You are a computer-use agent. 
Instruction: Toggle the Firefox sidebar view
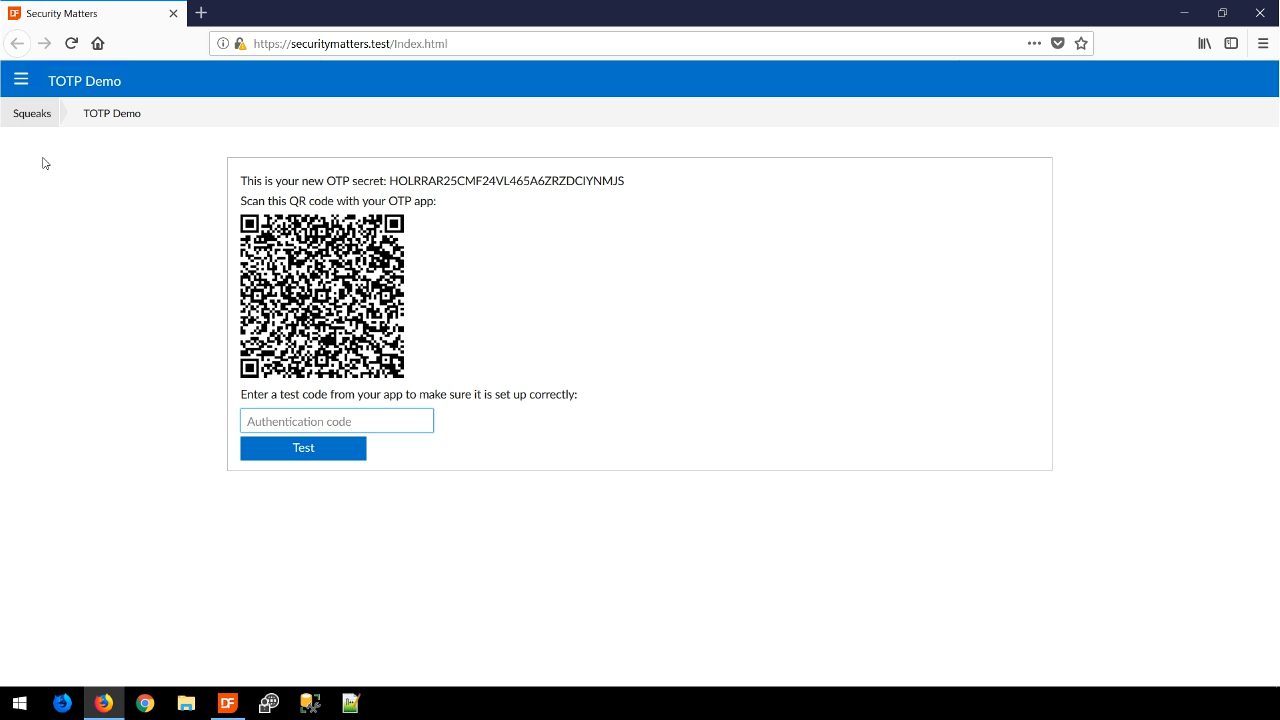pyautogui.click(x=1231, y=43)
